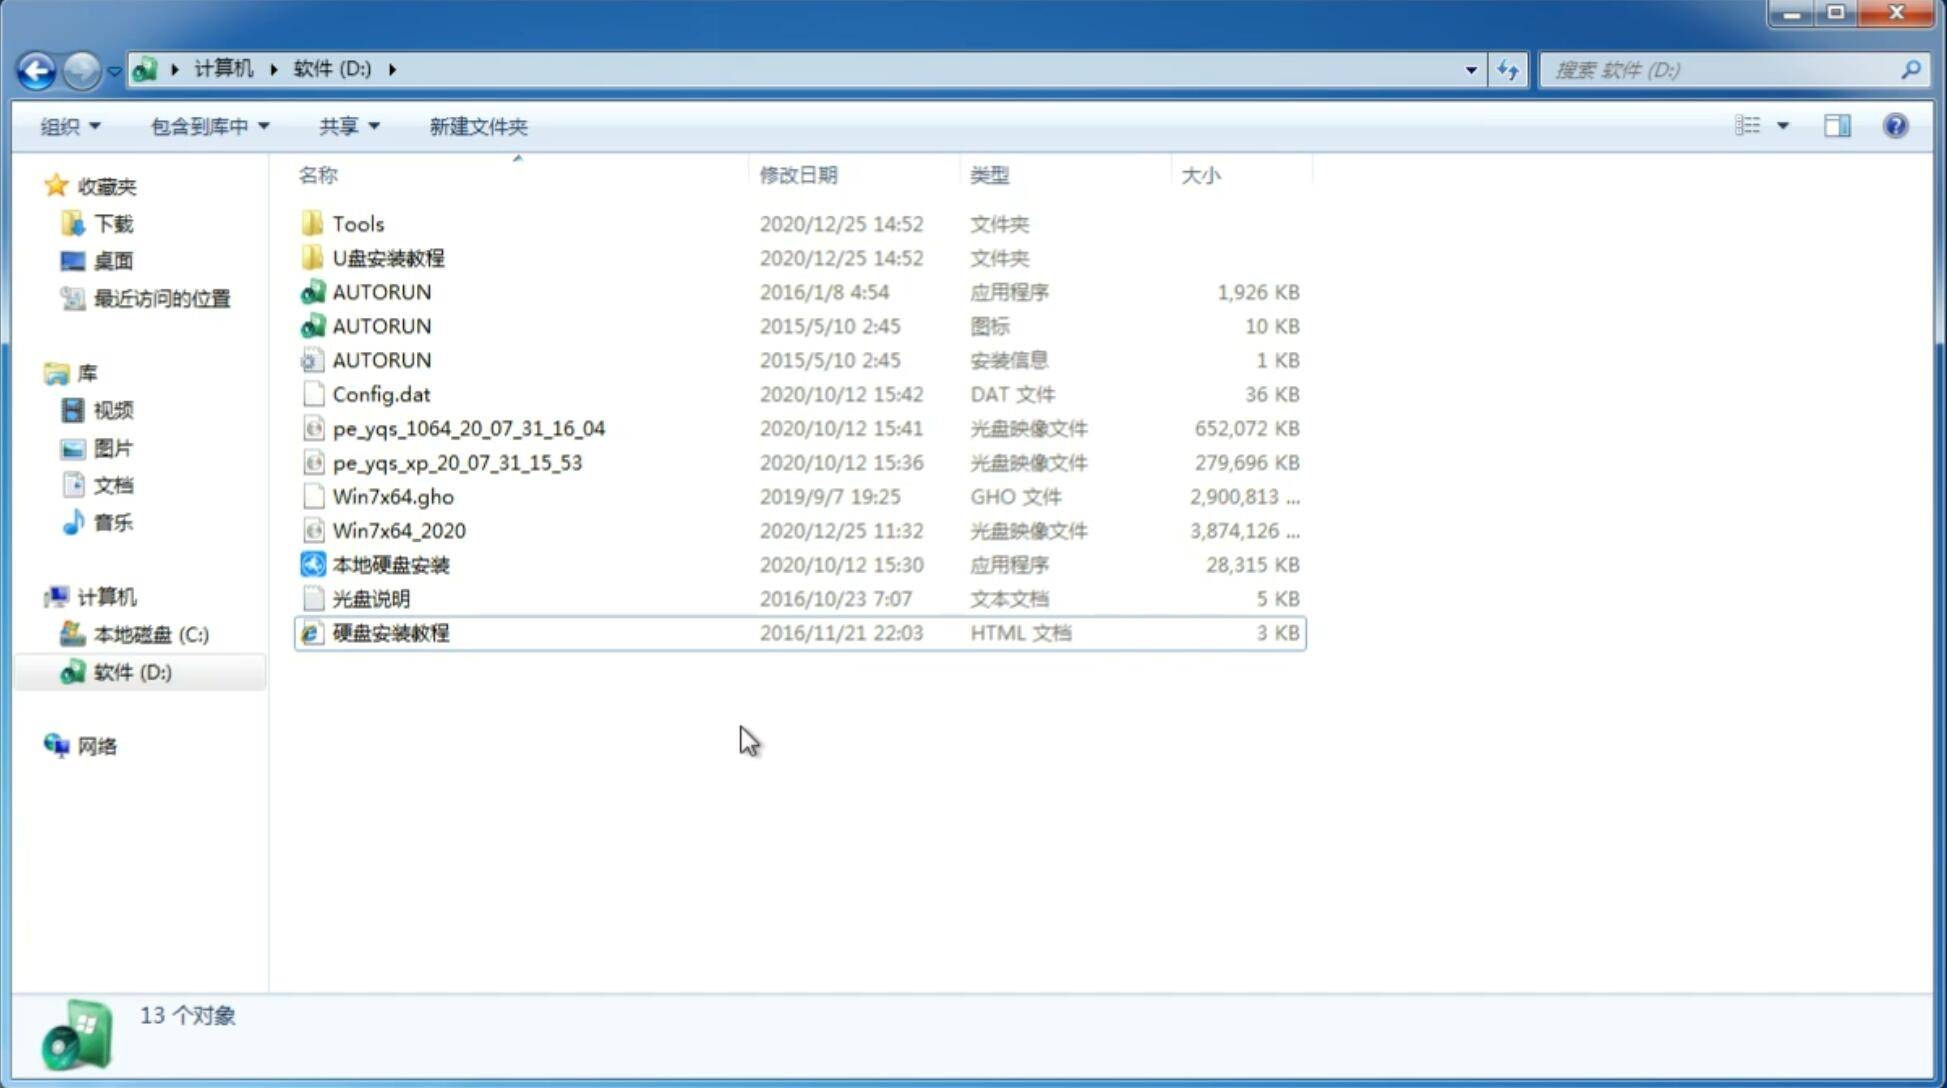Viewport: 1947px width, 1088px height.
Task: Click 新建文件夹 button
Action: (477, 126)
